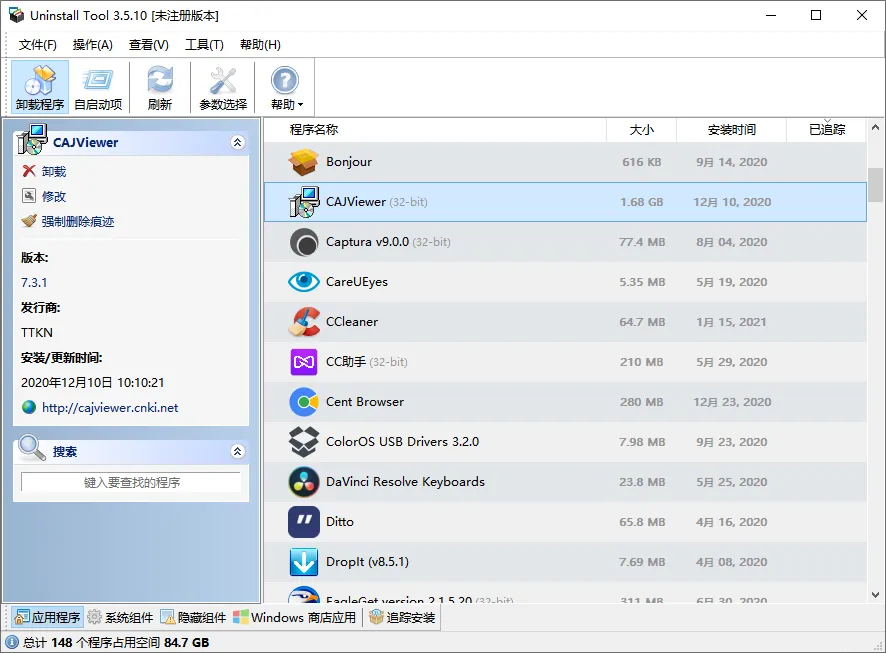The width and height of the screenshot is (886, 653).
Task: Click the red X uninstall icon
Action: click(x=29, y=171)
